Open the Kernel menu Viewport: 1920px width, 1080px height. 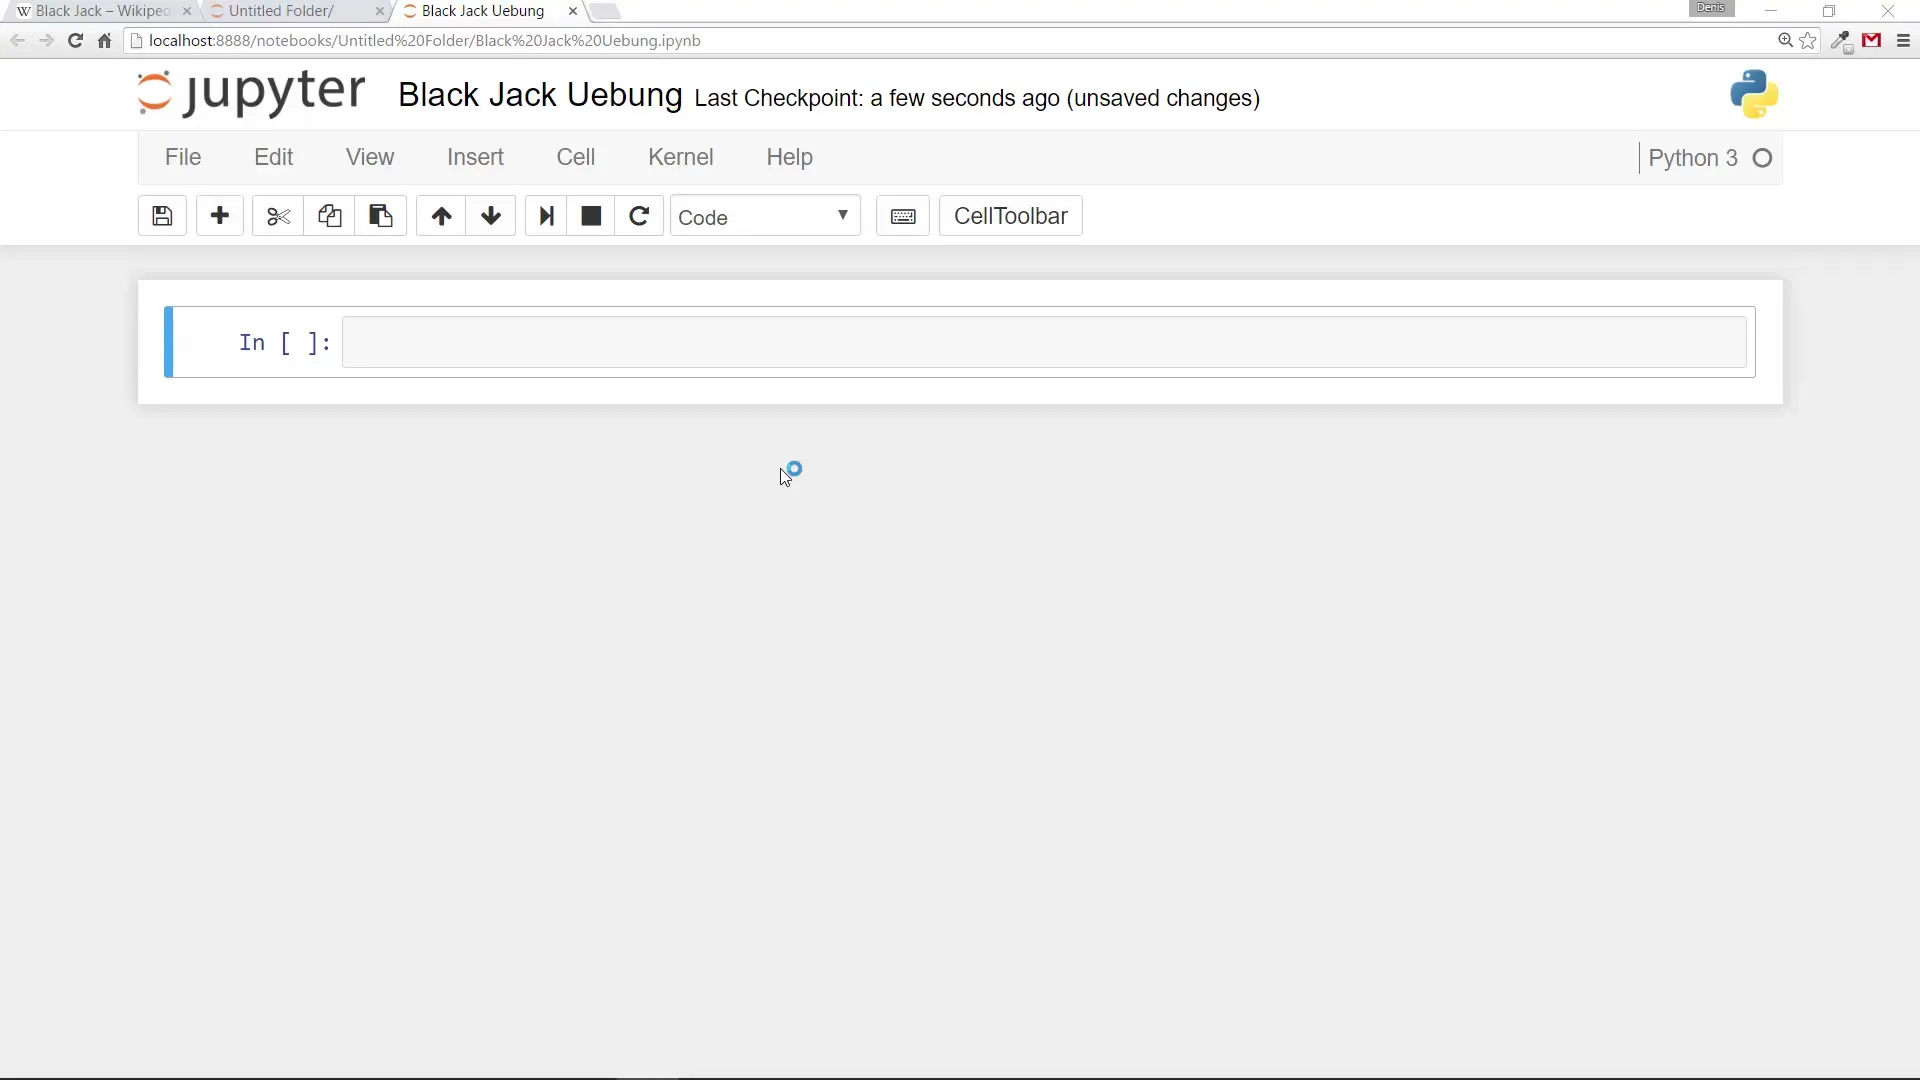coord(680,157)
